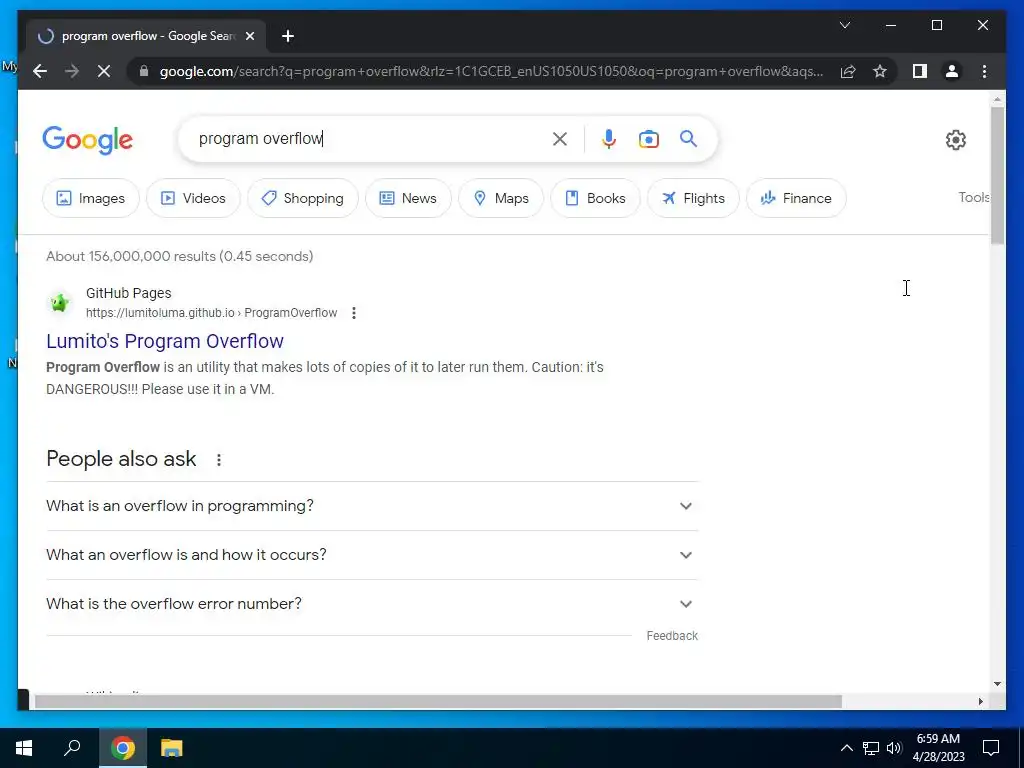Viewport: 1024px width, 768px height.
Task: Stop loading the page
Action: pyautogui.click(x=104, y=71)
